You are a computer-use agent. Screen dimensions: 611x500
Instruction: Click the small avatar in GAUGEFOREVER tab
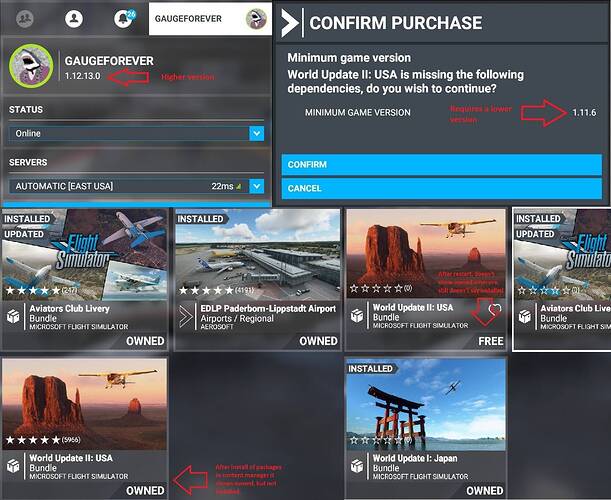tap(256, 19)
